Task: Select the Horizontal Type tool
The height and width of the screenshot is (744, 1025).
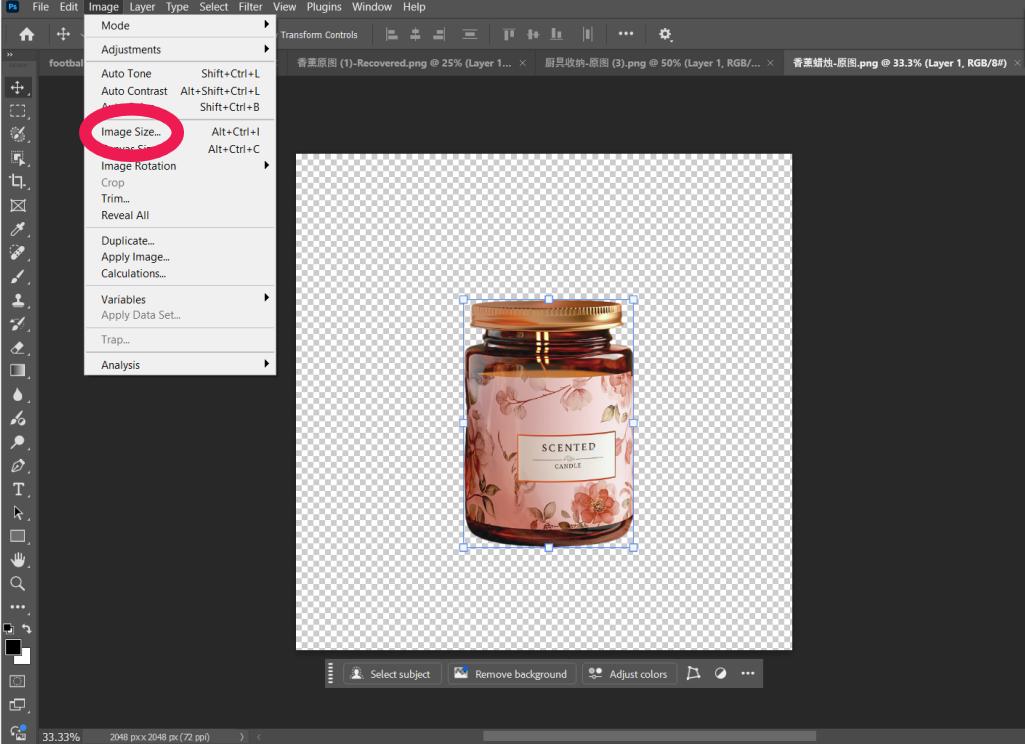Action: coord(18,489)
